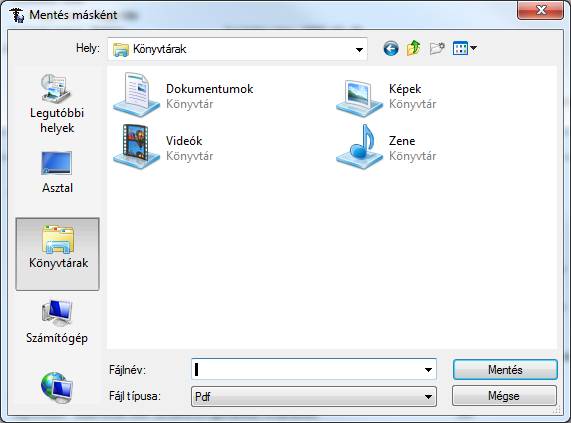Select Legutóbbi helyek in sidebar
The width and height of the screenshot is (571, 423).
pos(57,104)
